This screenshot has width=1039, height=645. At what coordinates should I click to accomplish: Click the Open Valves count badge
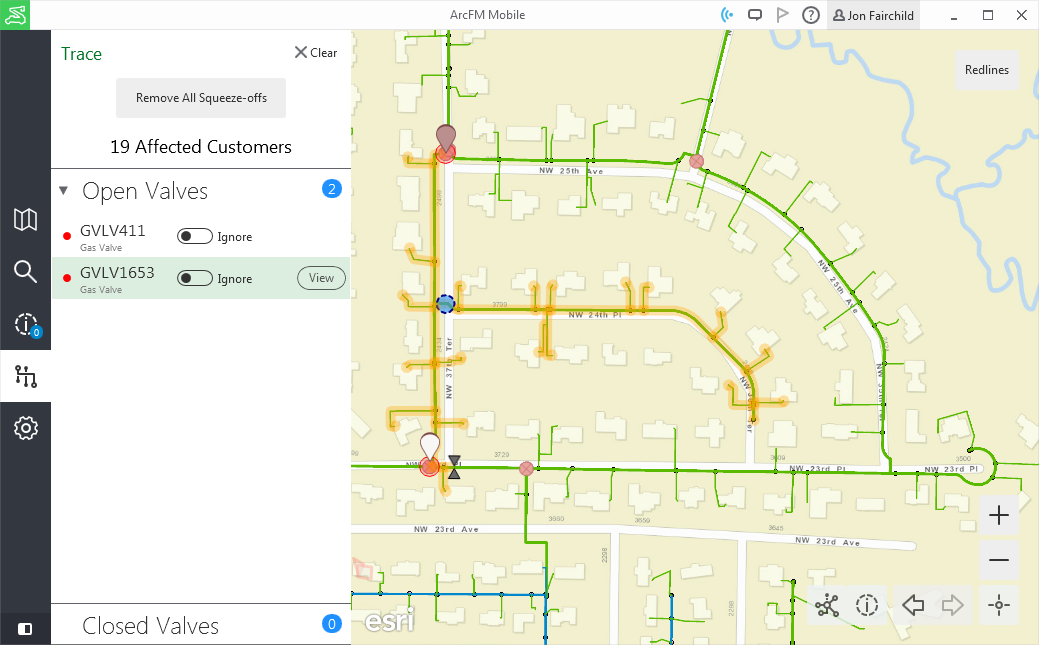tap(332, 189)
